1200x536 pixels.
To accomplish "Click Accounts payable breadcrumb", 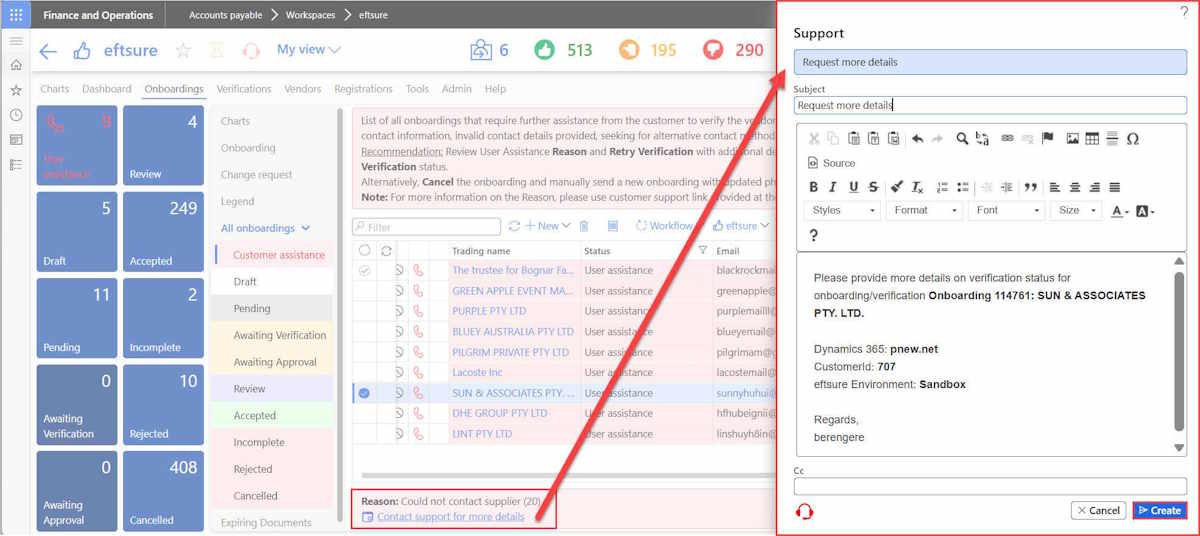I will (x=227, y=15).
